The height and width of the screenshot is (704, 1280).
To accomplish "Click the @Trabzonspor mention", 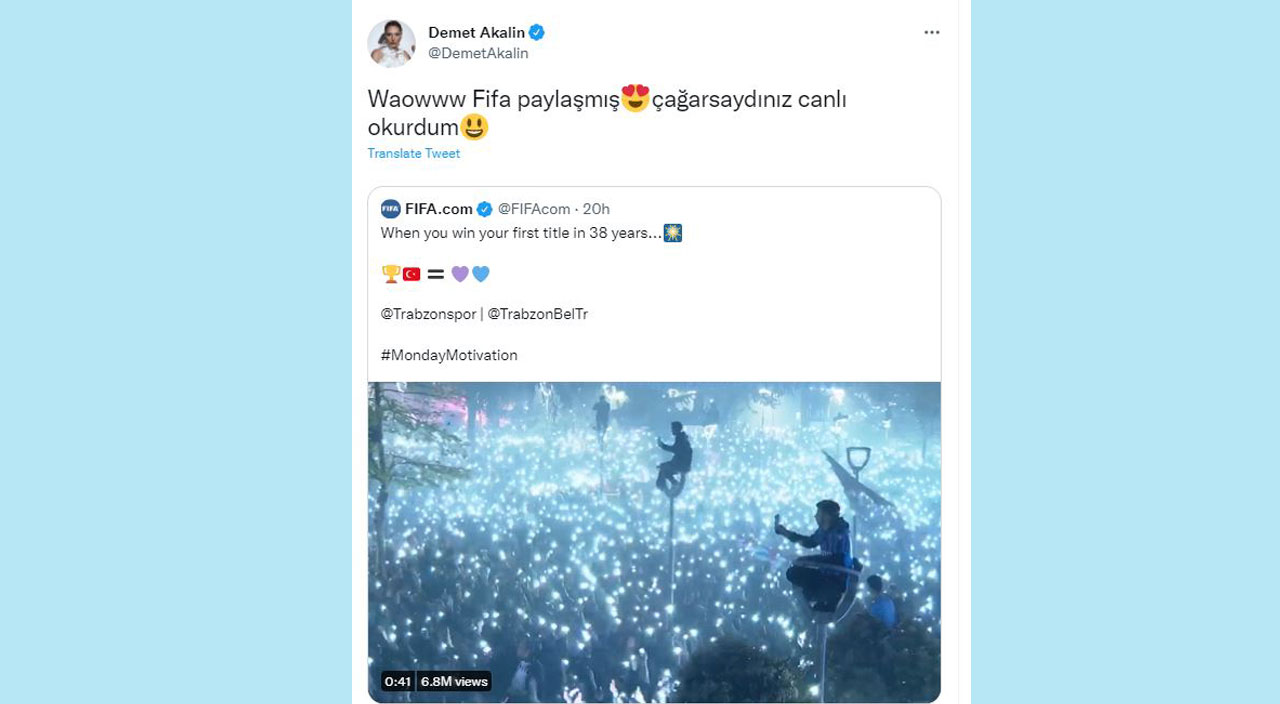I will point(428,313).
